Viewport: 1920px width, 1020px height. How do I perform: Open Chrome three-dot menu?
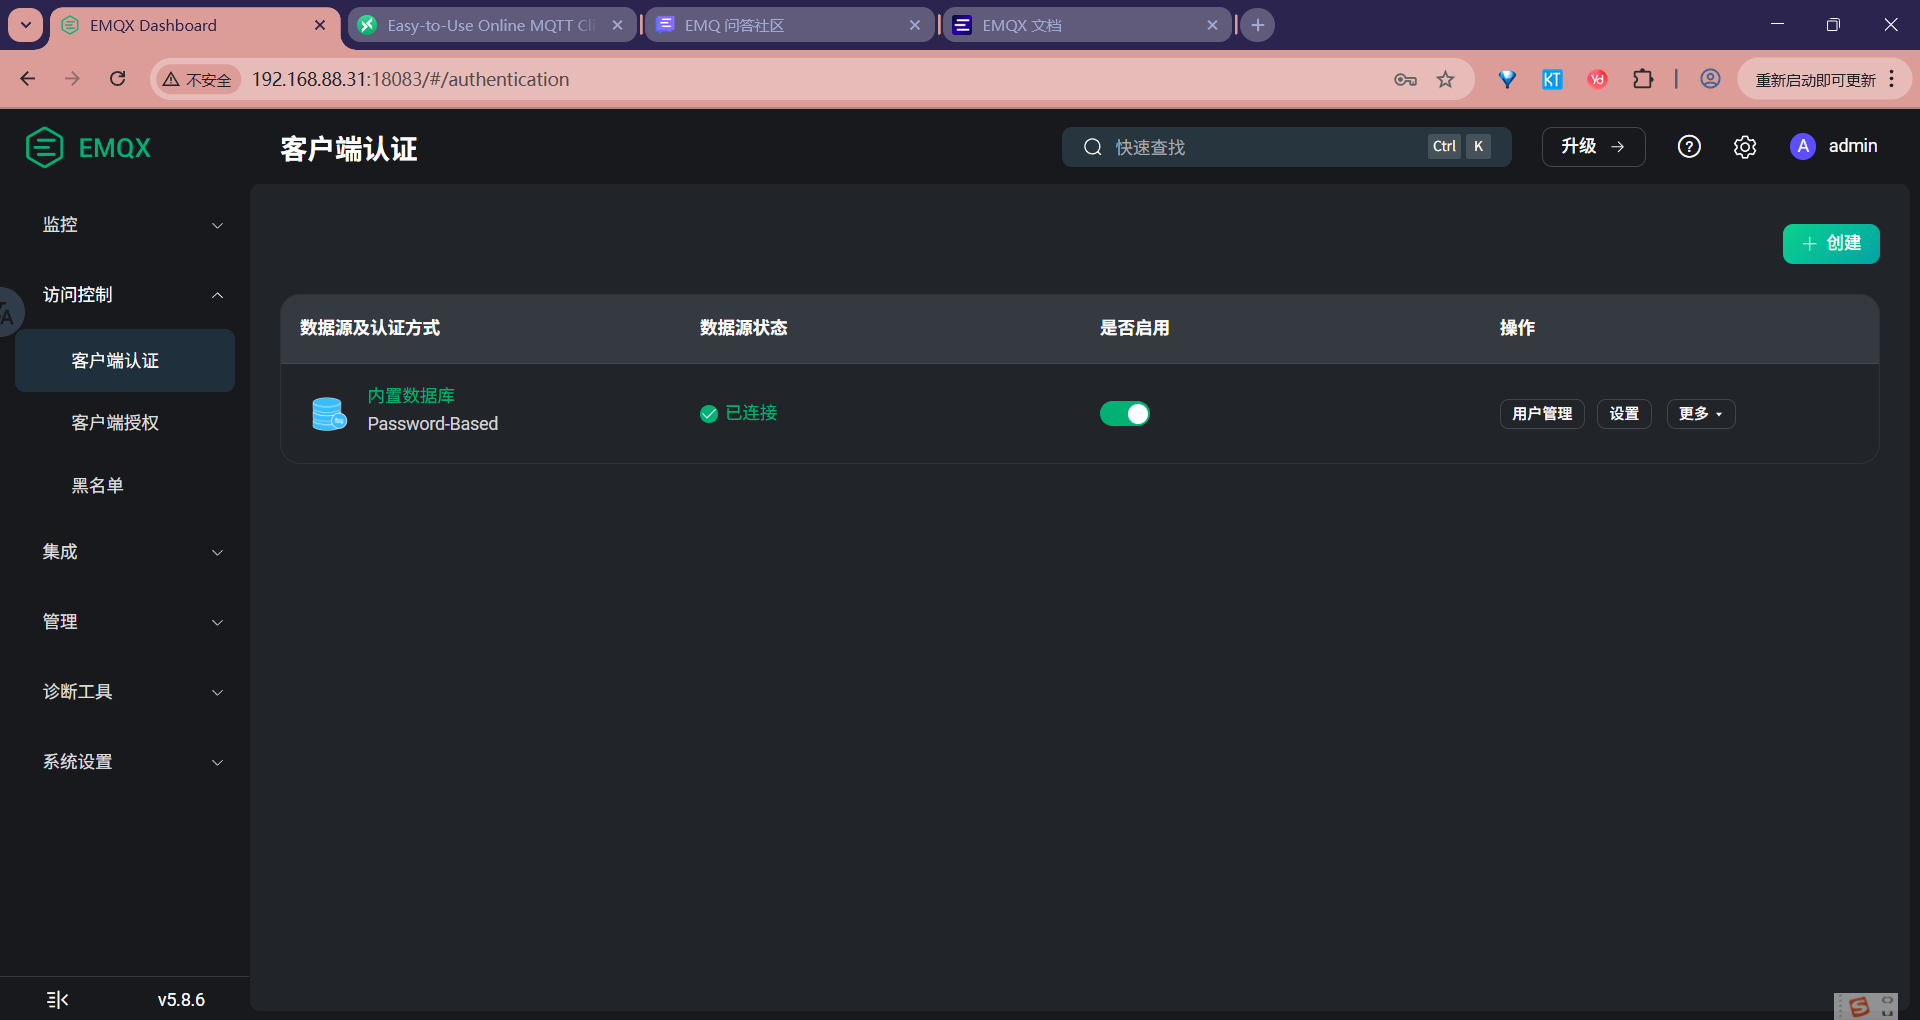[1892, 79]
